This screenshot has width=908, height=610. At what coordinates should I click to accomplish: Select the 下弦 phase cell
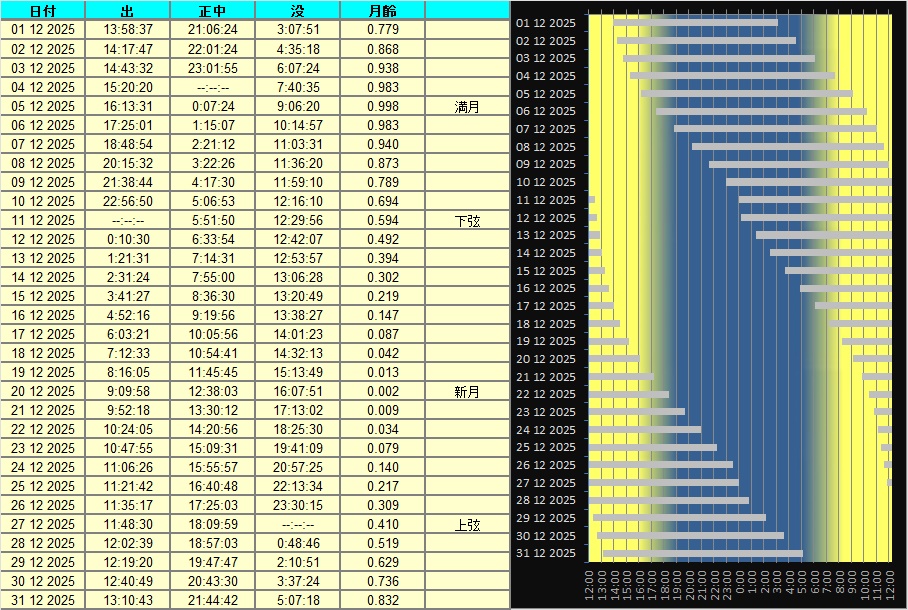(467, 220)
